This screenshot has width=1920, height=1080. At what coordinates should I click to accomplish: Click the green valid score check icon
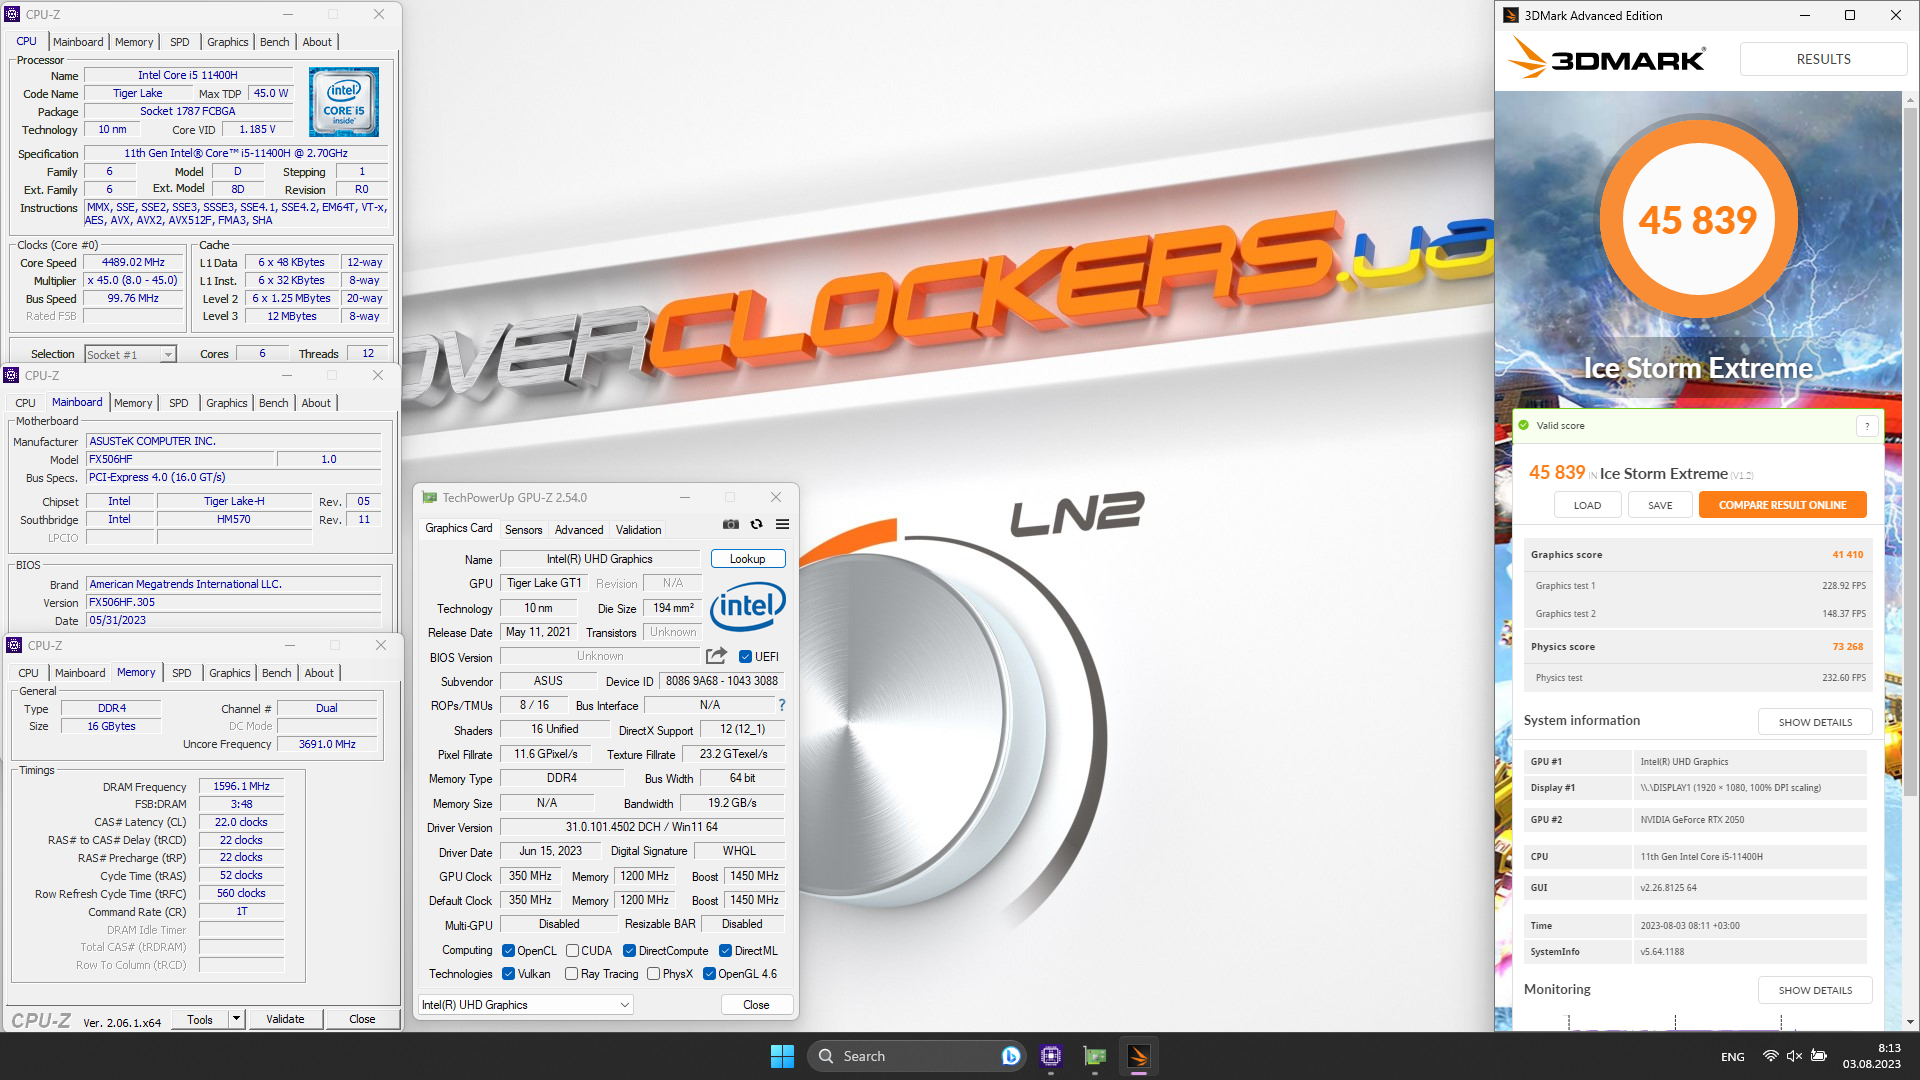pyautogui.click(x=1524, y=426)
